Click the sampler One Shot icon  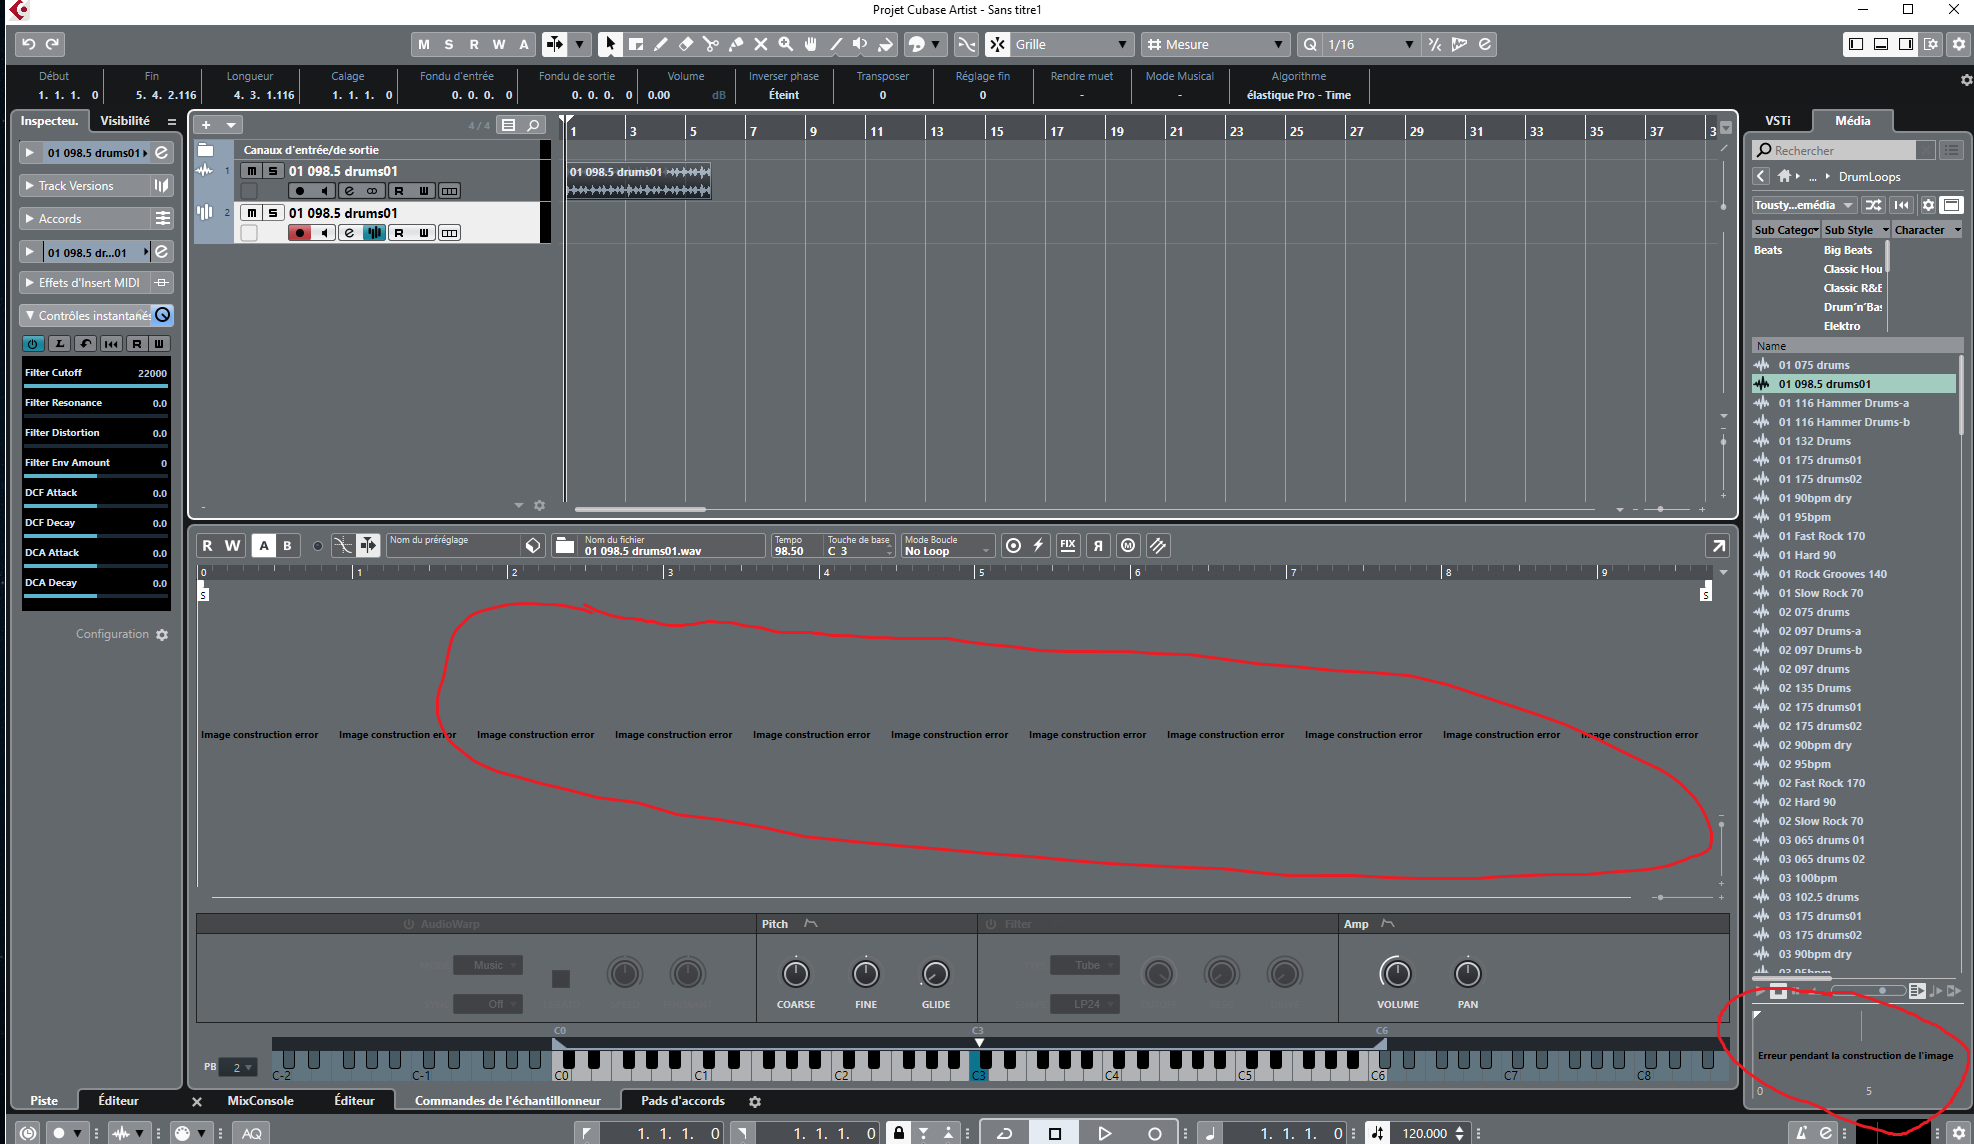point(1014,545)
